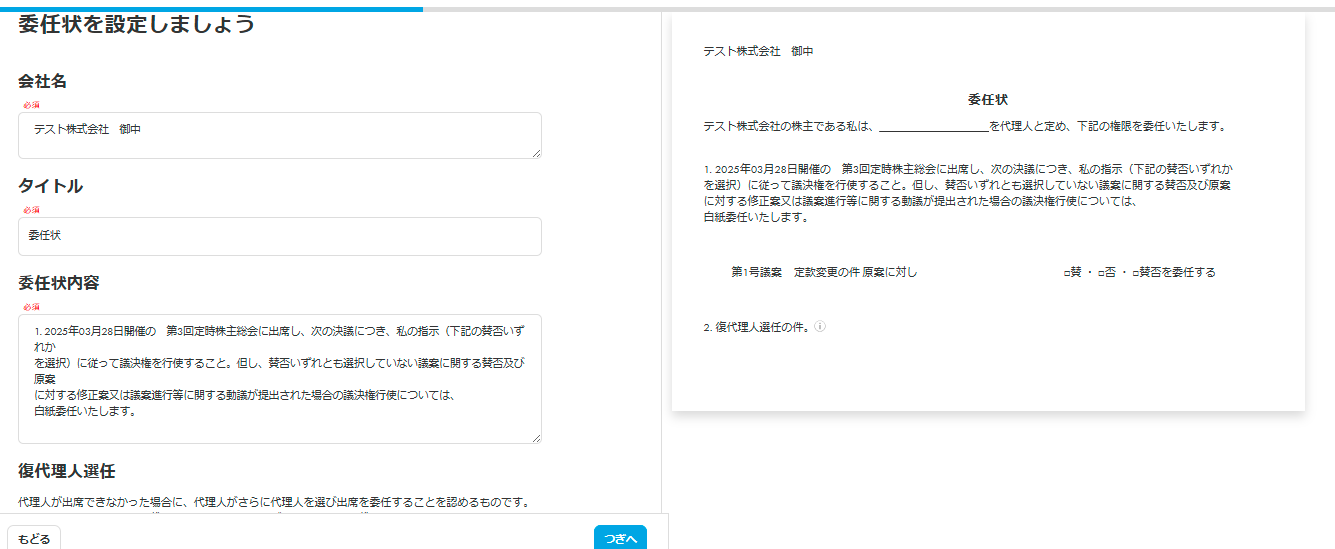The height and width of the screenshot is (549, 1335).
Task: Click the 会社名 field resize handle
Action: click(x=537, y=154)
